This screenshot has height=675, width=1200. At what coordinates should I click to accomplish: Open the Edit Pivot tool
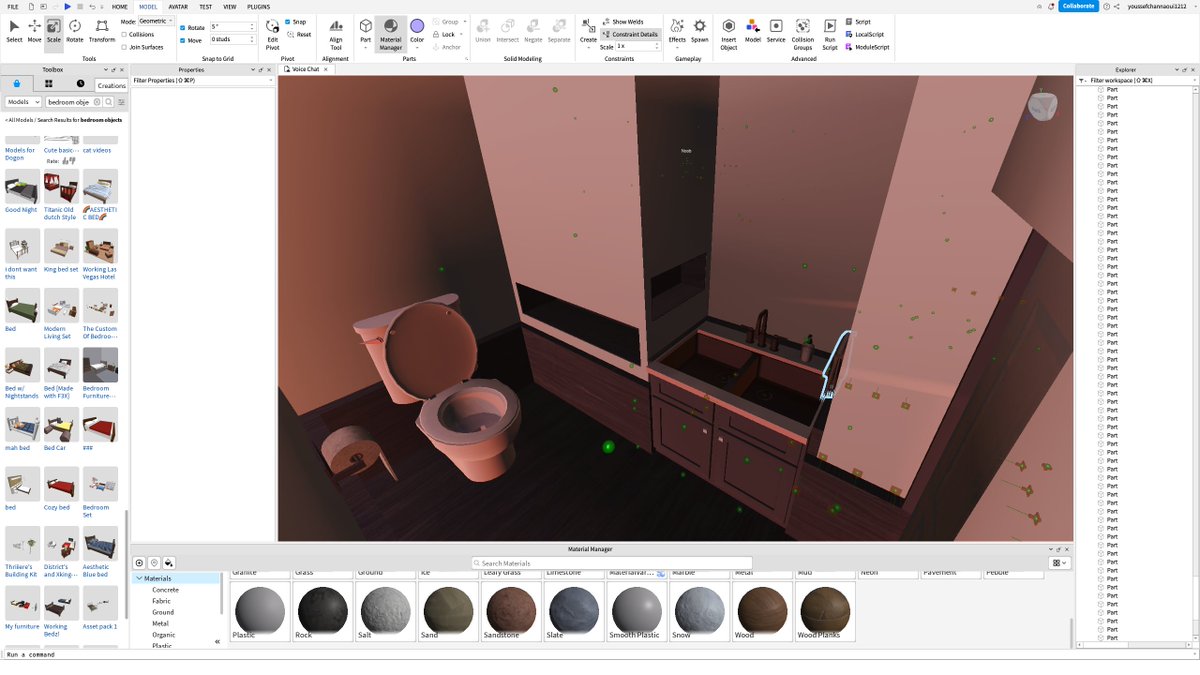coord(272,33)
